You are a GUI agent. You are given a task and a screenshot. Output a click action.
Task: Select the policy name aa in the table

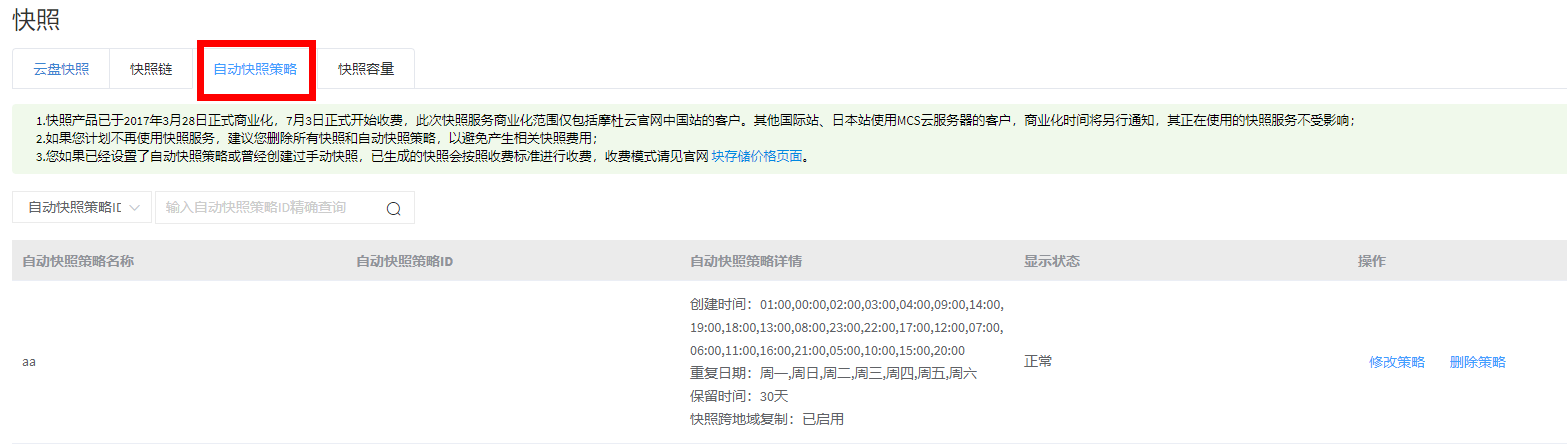[29, 362]
